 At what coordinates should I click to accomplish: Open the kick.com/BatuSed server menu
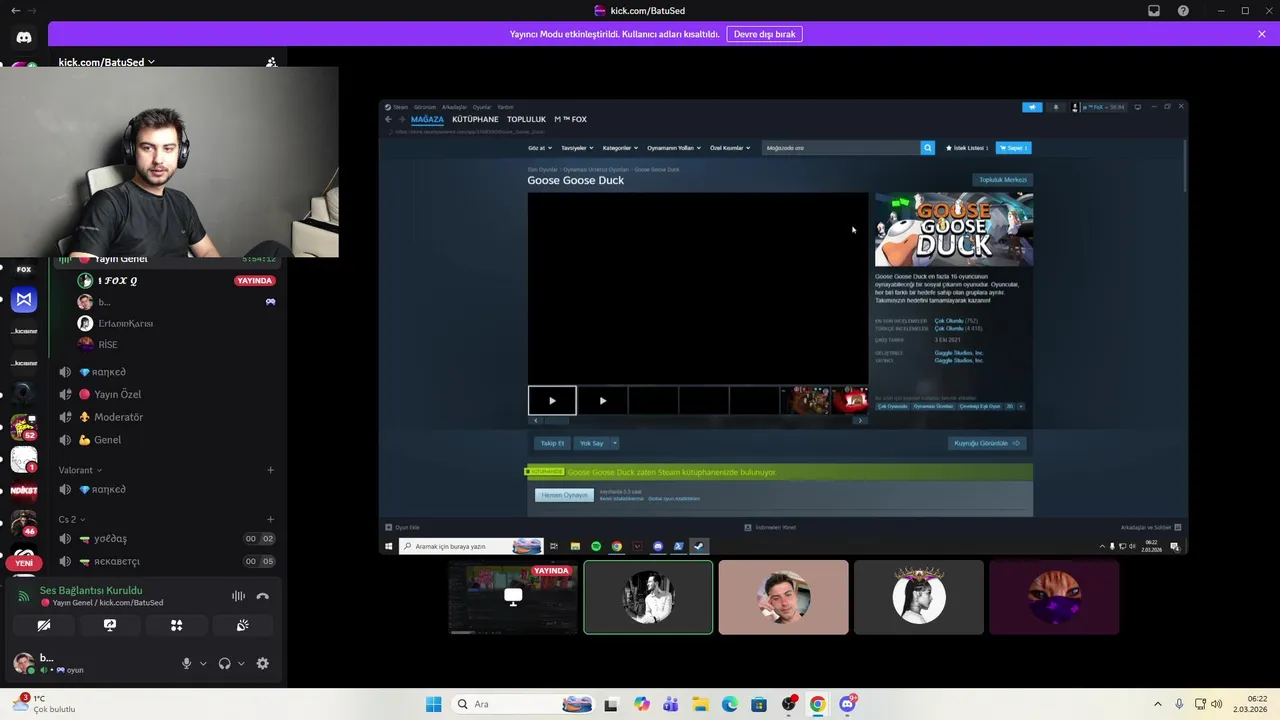tap(107, 62)
